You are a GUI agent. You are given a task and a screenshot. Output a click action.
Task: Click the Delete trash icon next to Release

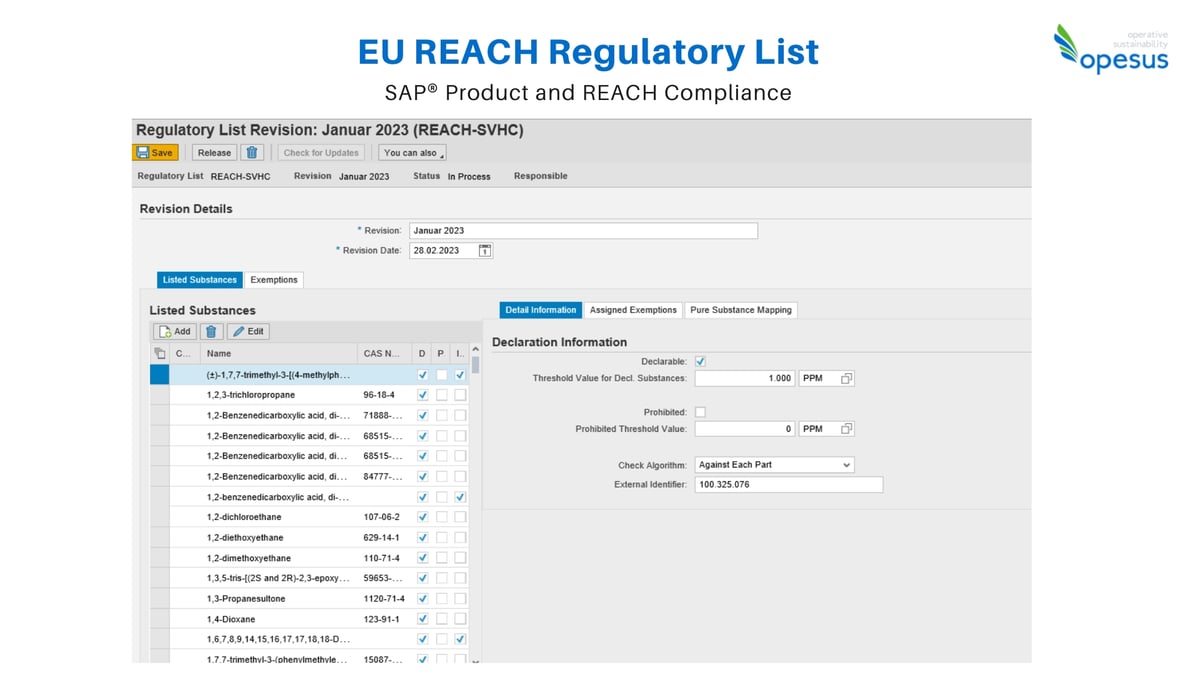252,152
